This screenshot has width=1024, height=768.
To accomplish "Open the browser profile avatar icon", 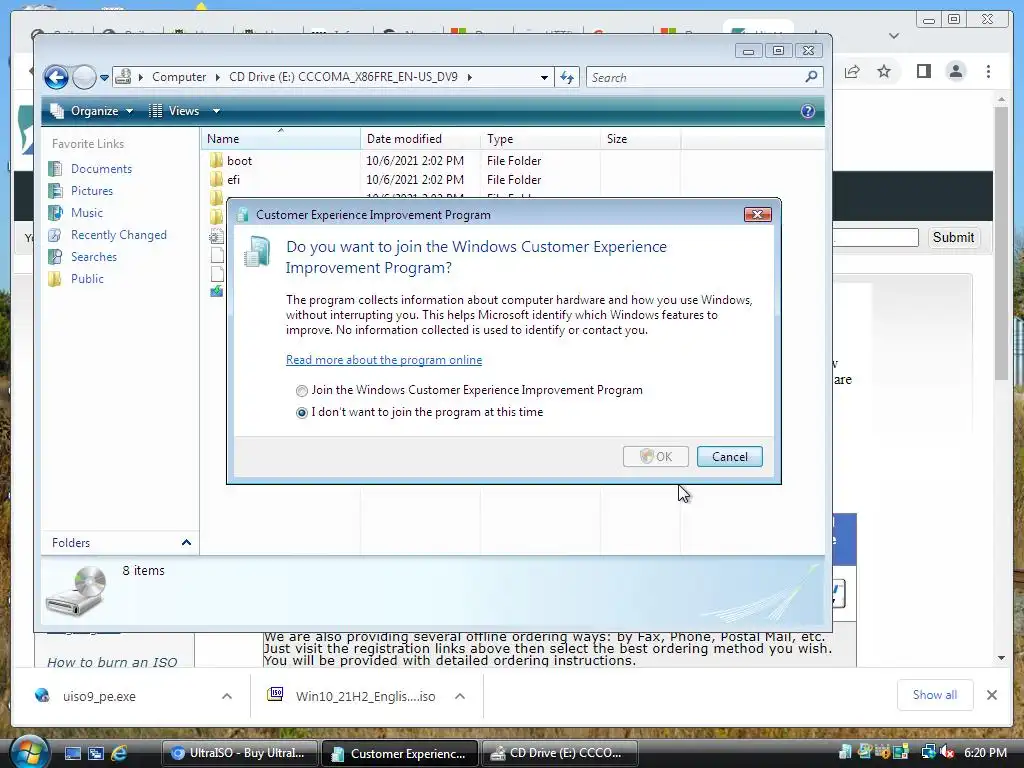I will click(955, 71).
